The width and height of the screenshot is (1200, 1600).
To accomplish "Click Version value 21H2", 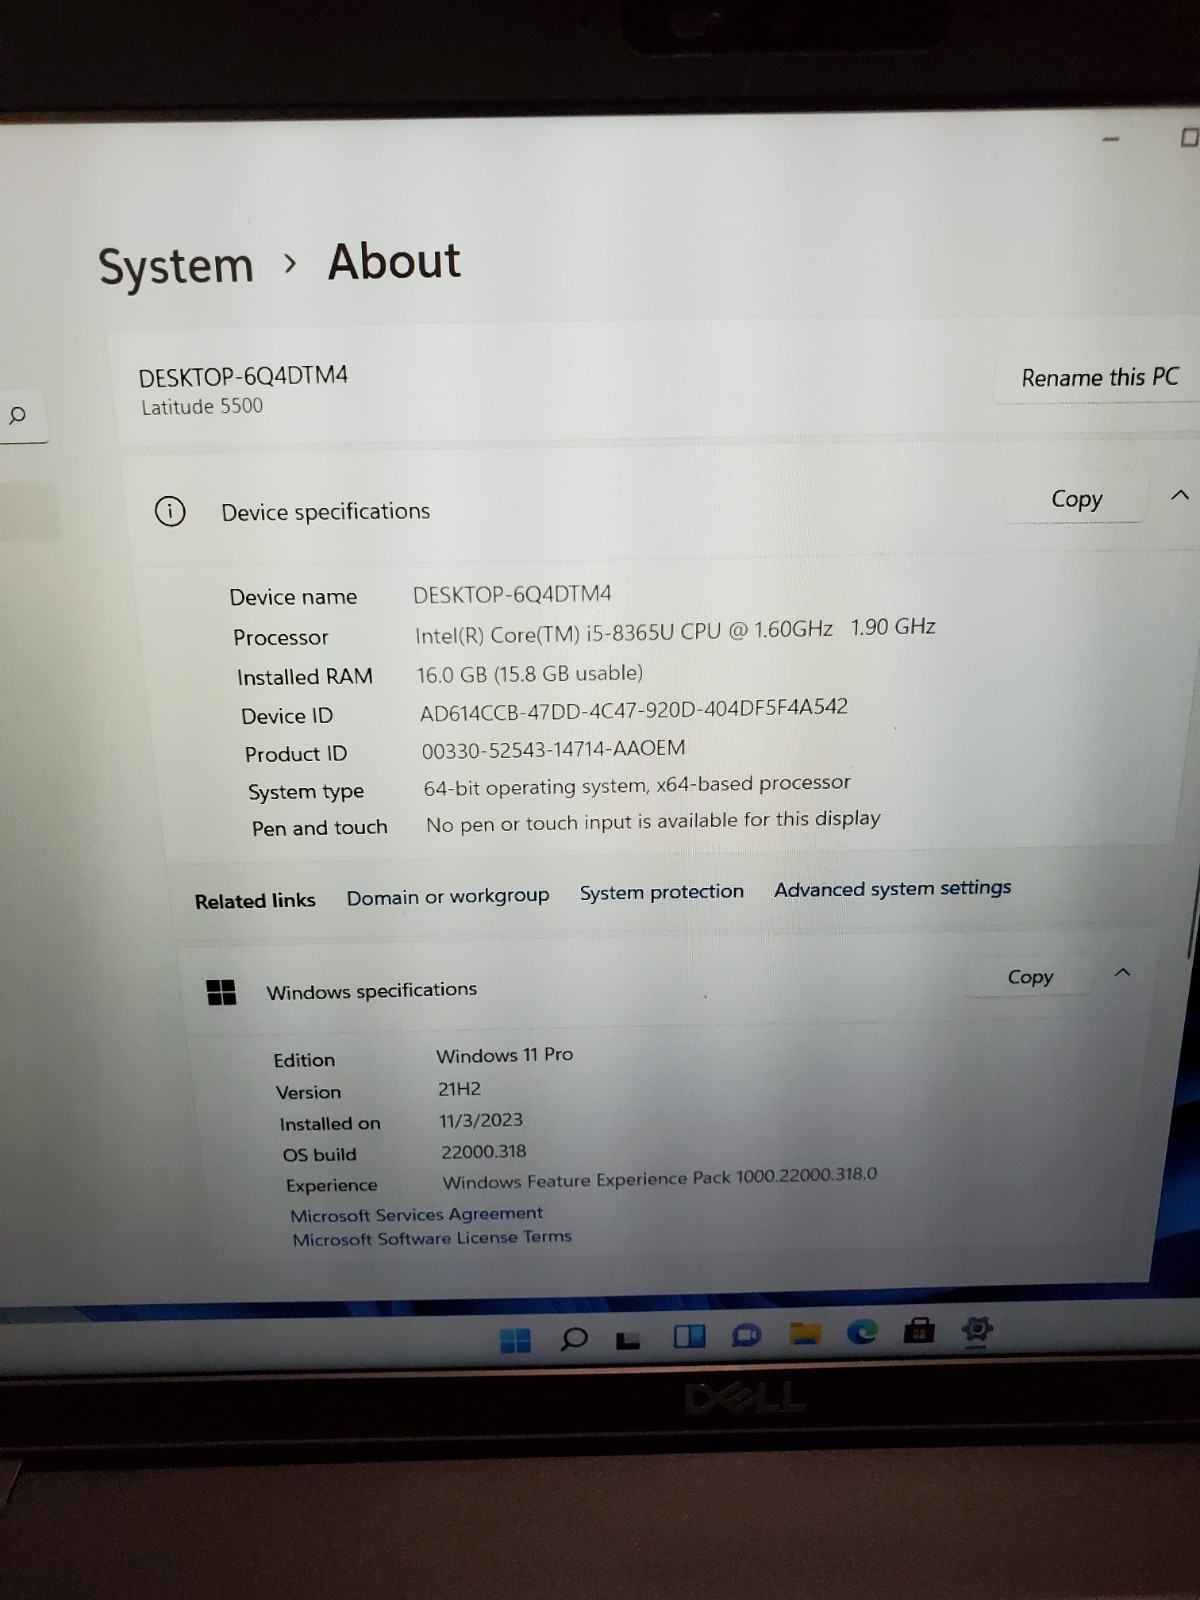I will (459, 1089).
